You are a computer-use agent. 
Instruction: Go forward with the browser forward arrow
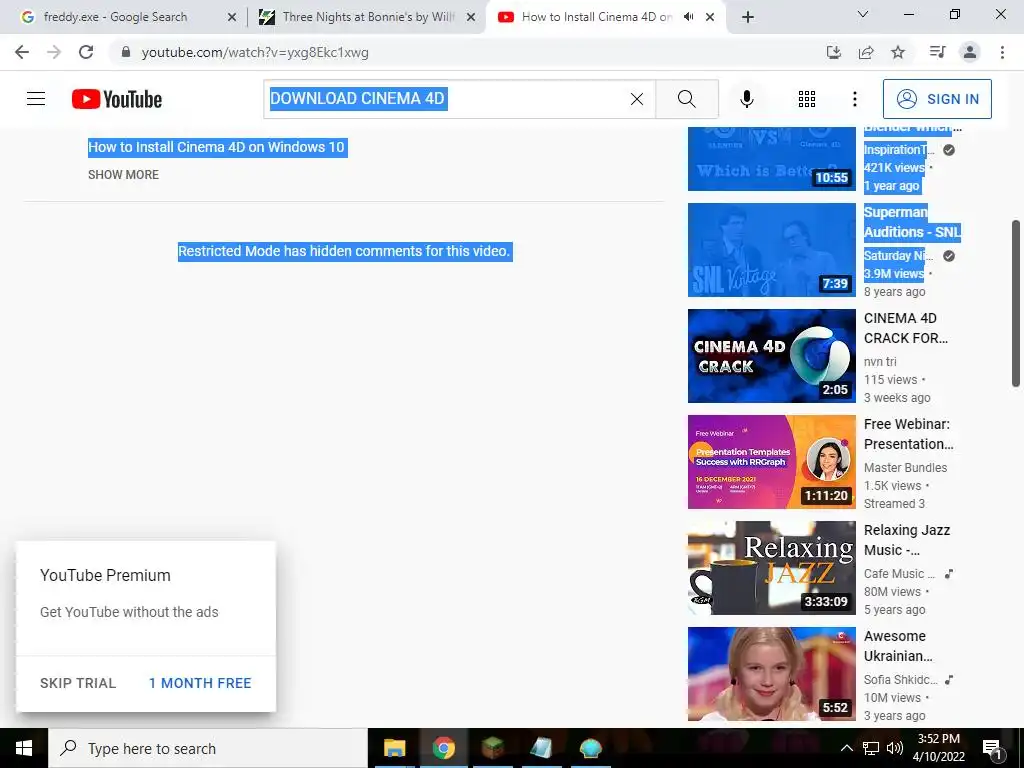[54, 52]
